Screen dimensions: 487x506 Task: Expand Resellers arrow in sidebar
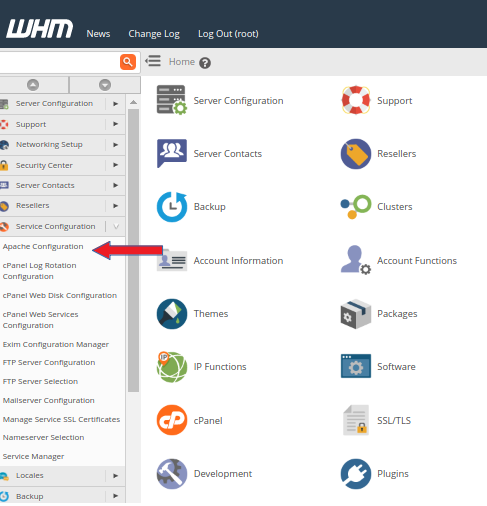click(x=115, y=206)
